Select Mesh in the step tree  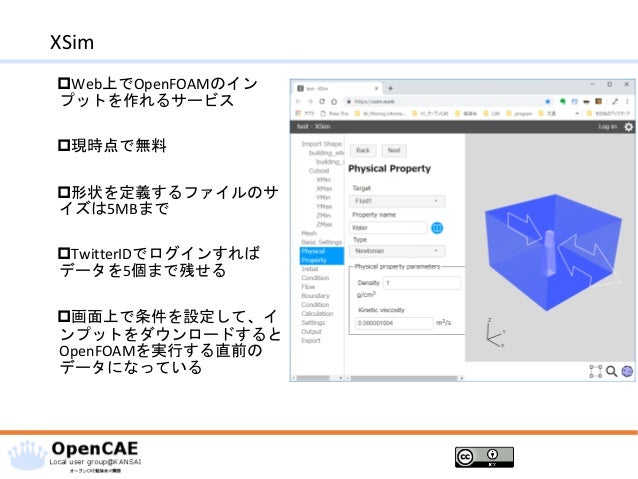pos(309,233)
